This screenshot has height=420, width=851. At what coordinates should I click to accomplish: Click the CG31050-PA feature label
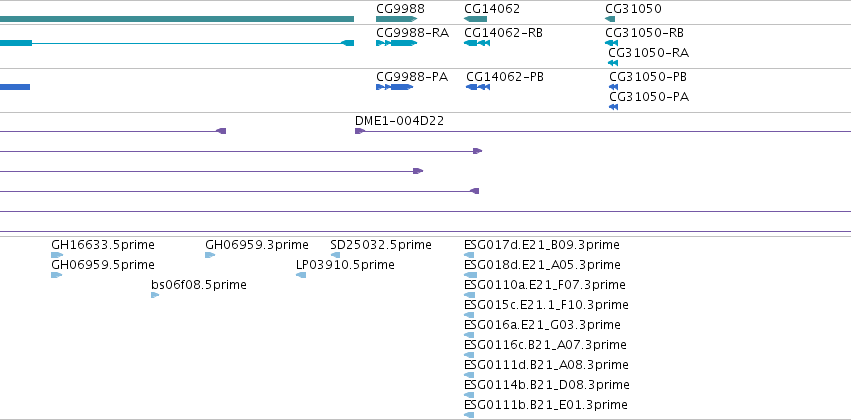tap(649, 97)
